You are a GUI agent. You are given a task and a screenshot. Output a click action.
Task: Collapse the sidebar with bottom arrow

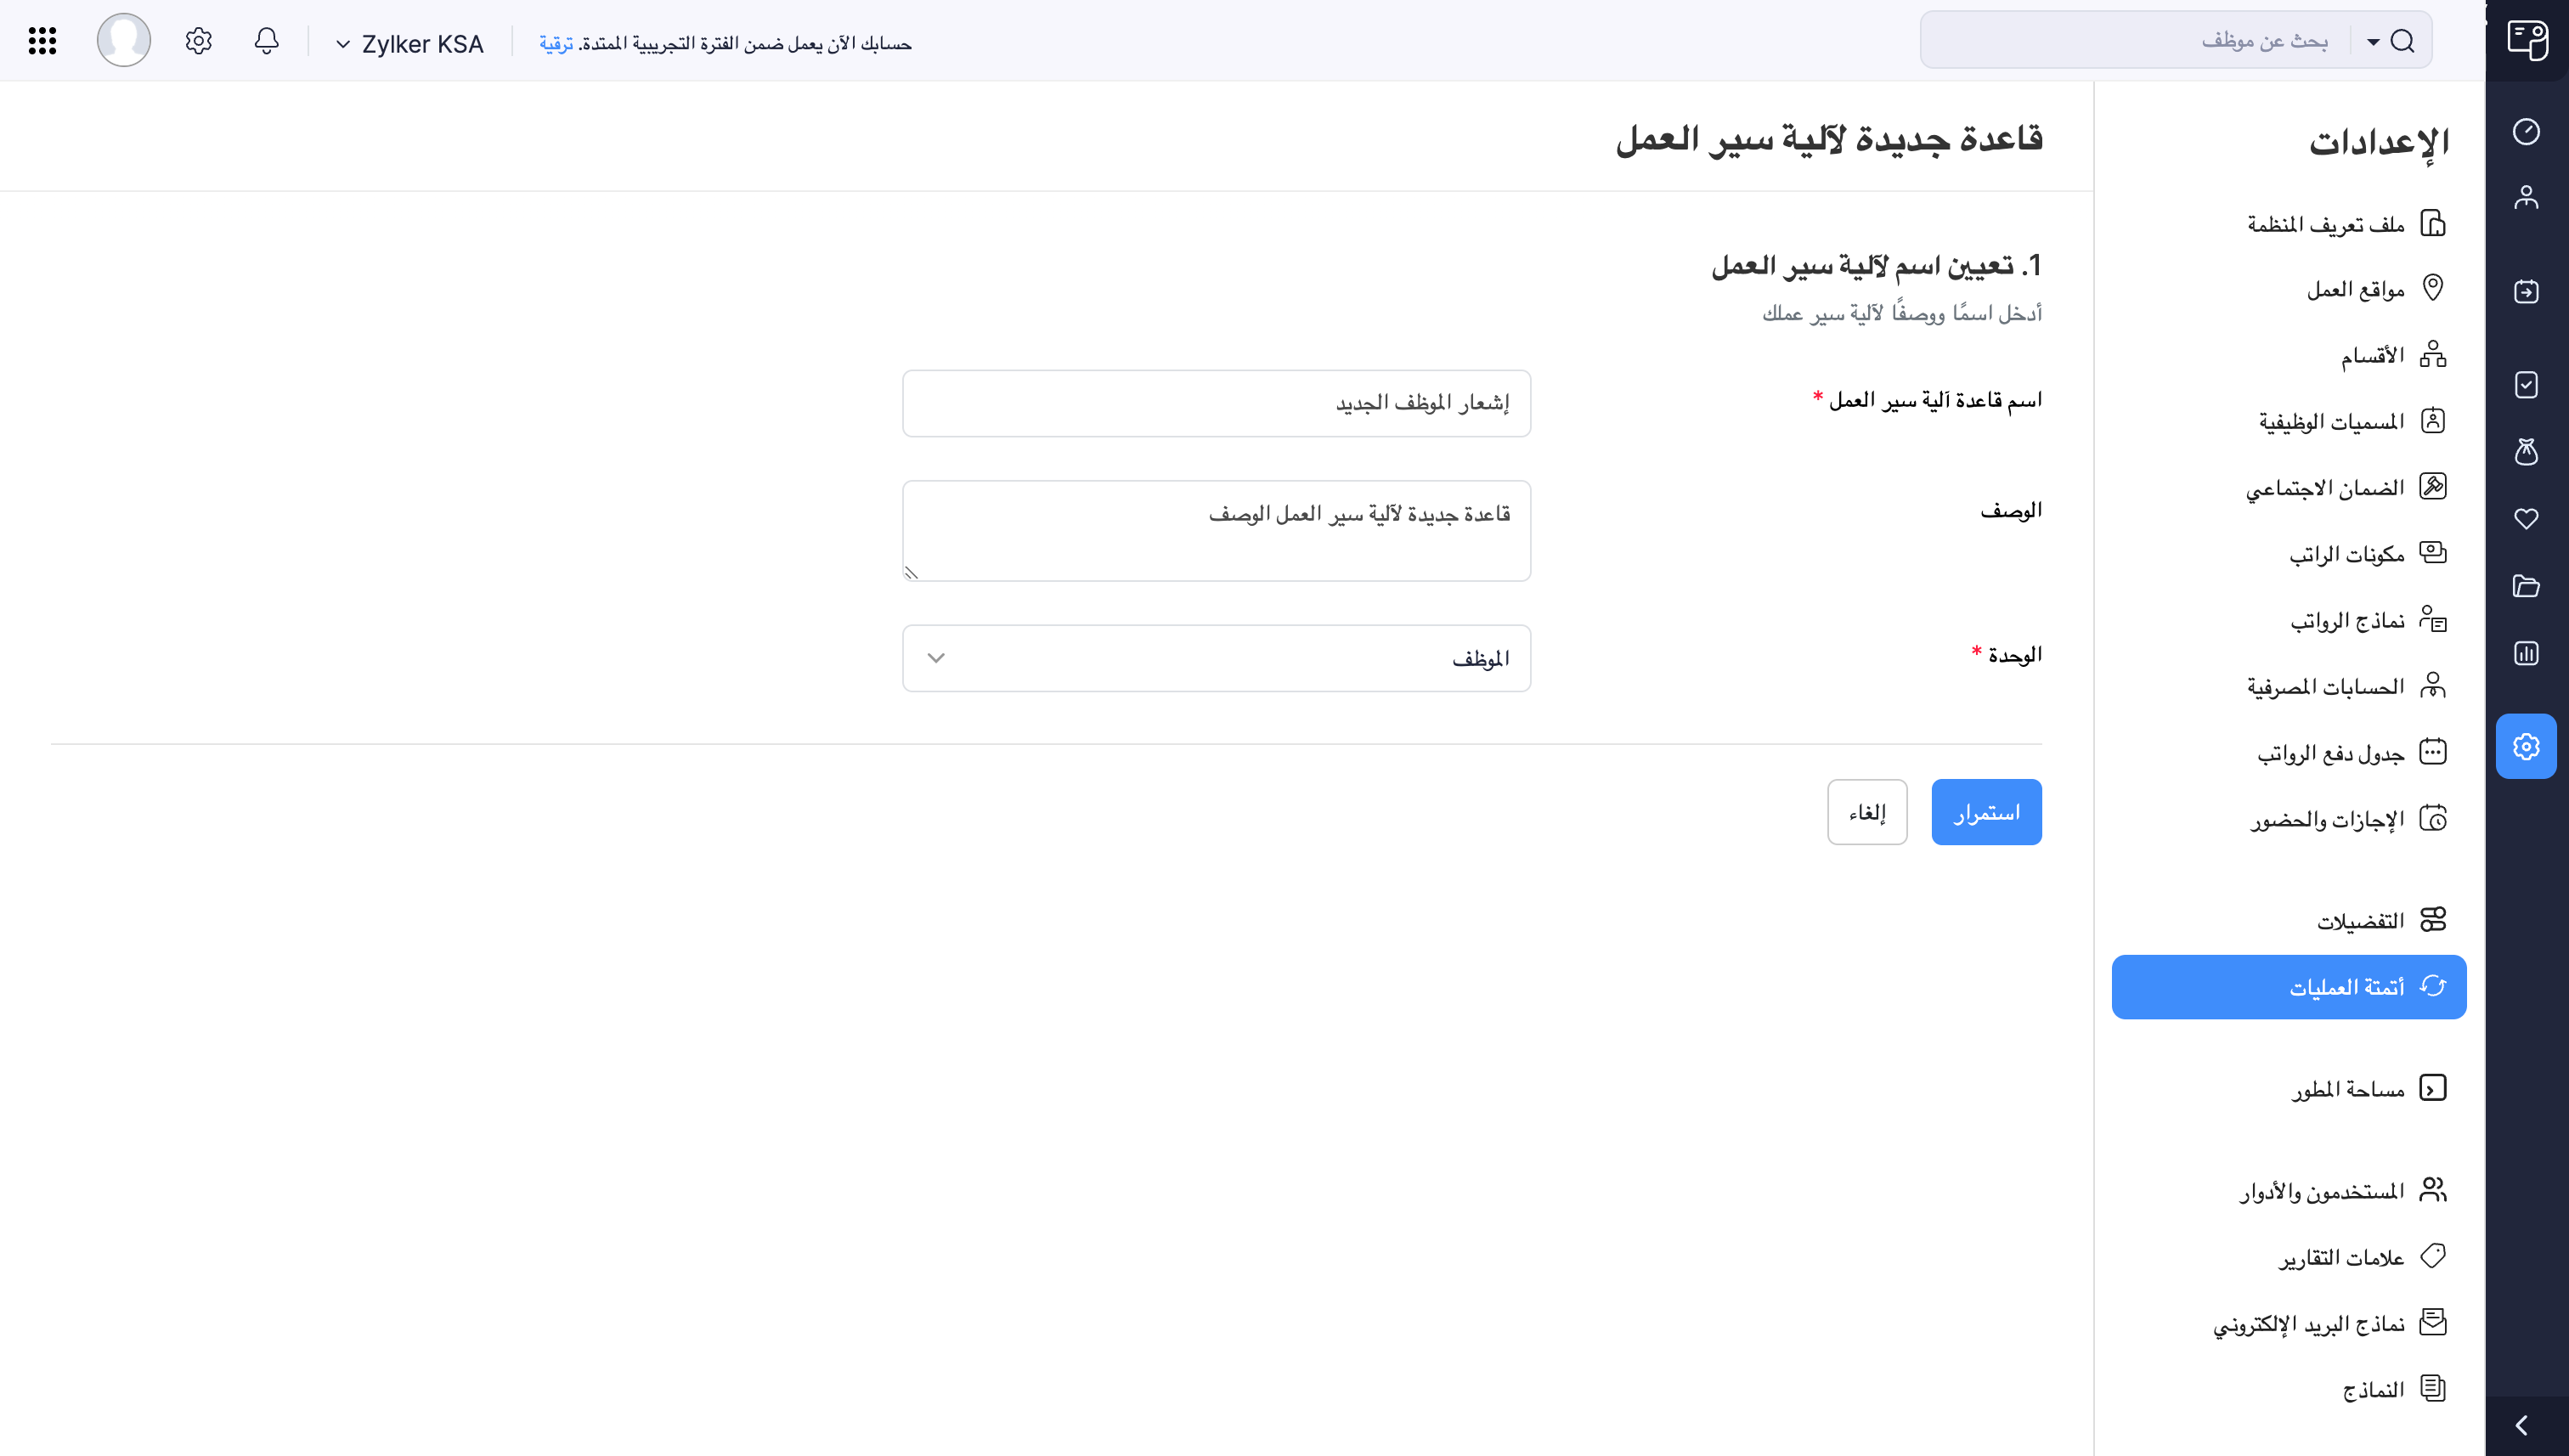coord(2522,1425)
